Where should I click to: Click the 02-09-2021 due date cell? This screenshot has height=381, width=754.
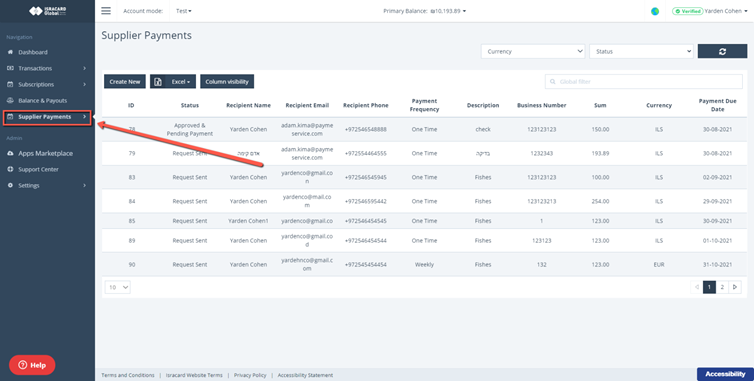pos(717,178)
